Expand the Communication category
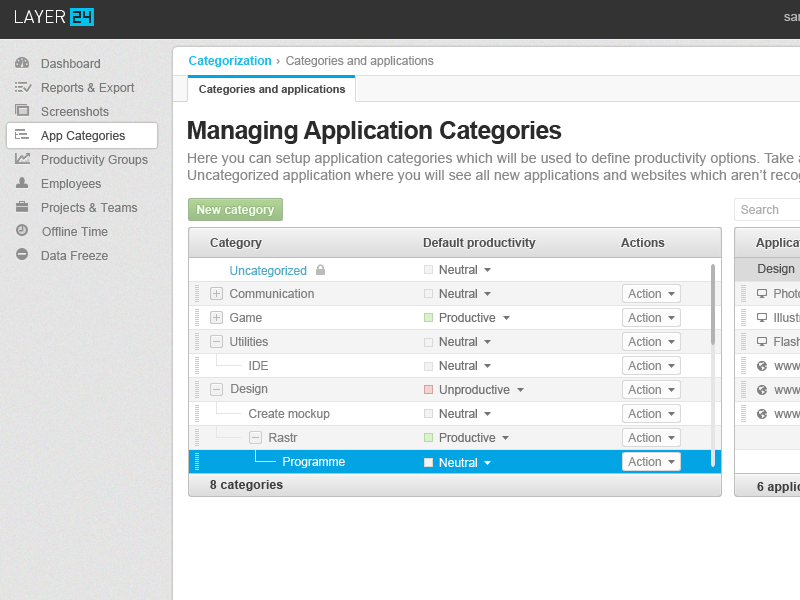 (x=216, y=293)
